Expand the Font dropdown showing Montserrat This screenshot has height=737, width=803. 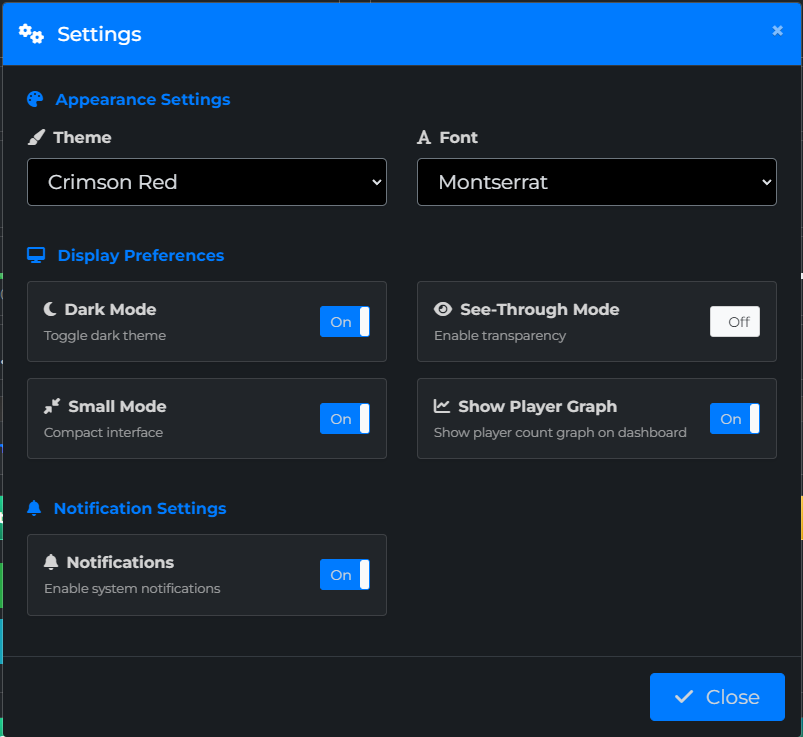596,182
